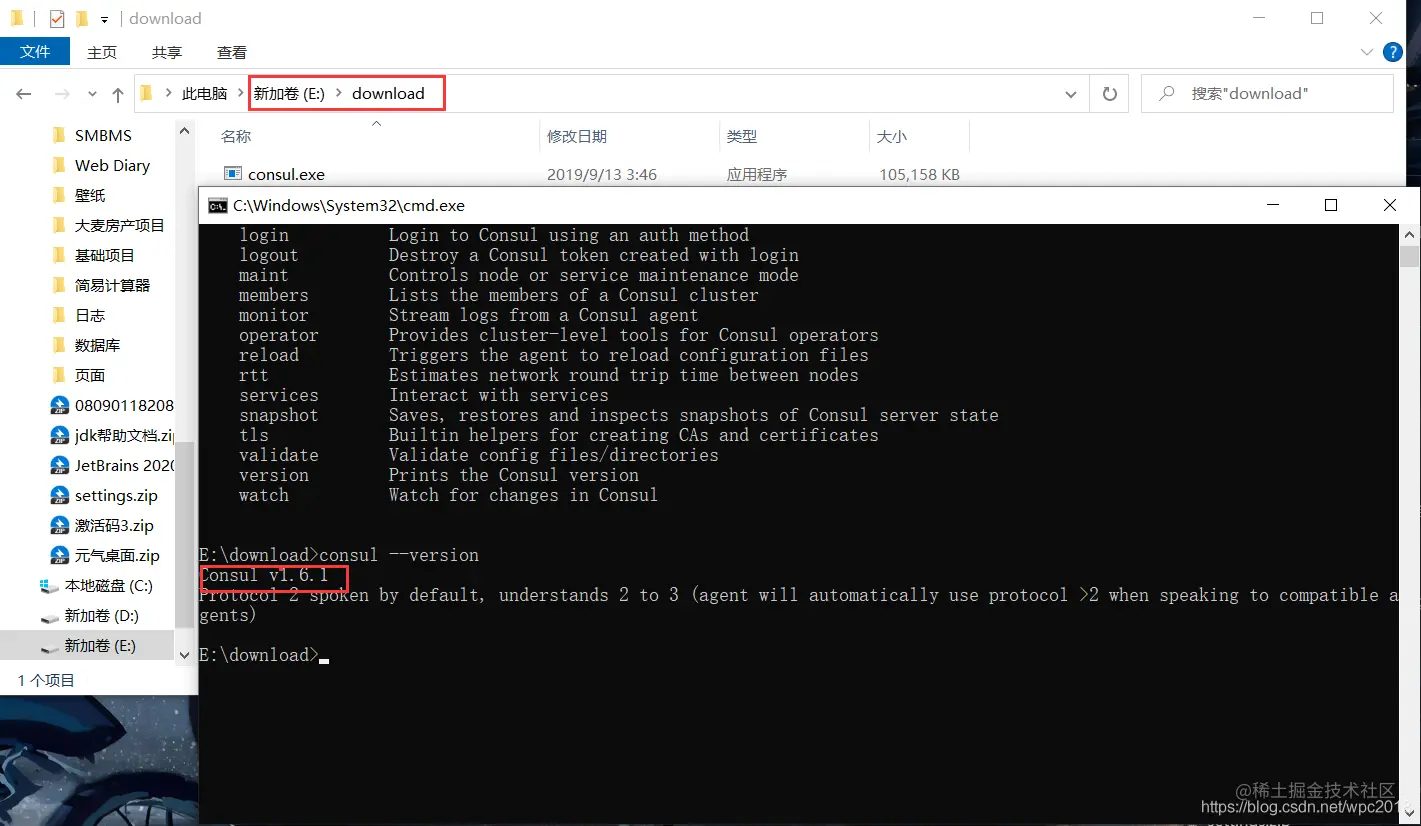Sort files by 类型 column
This screenshot has width=1421, height=826.
tap(742, 136)
